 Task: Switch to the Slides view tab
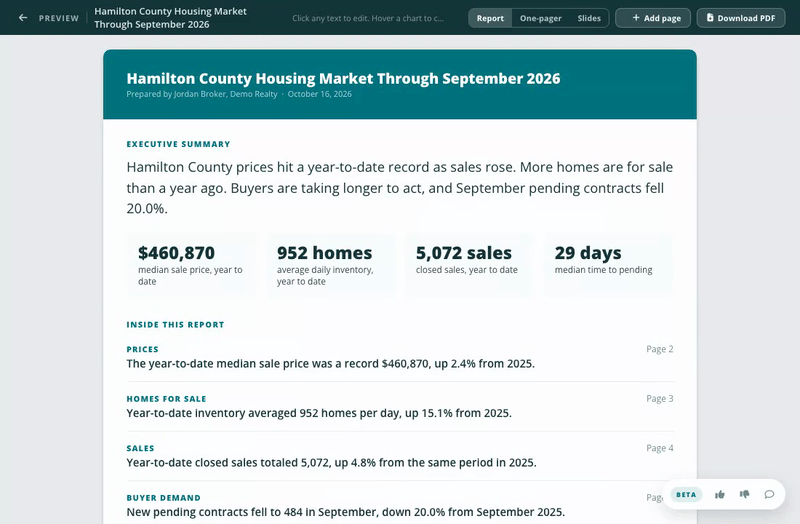pos(589,18)
